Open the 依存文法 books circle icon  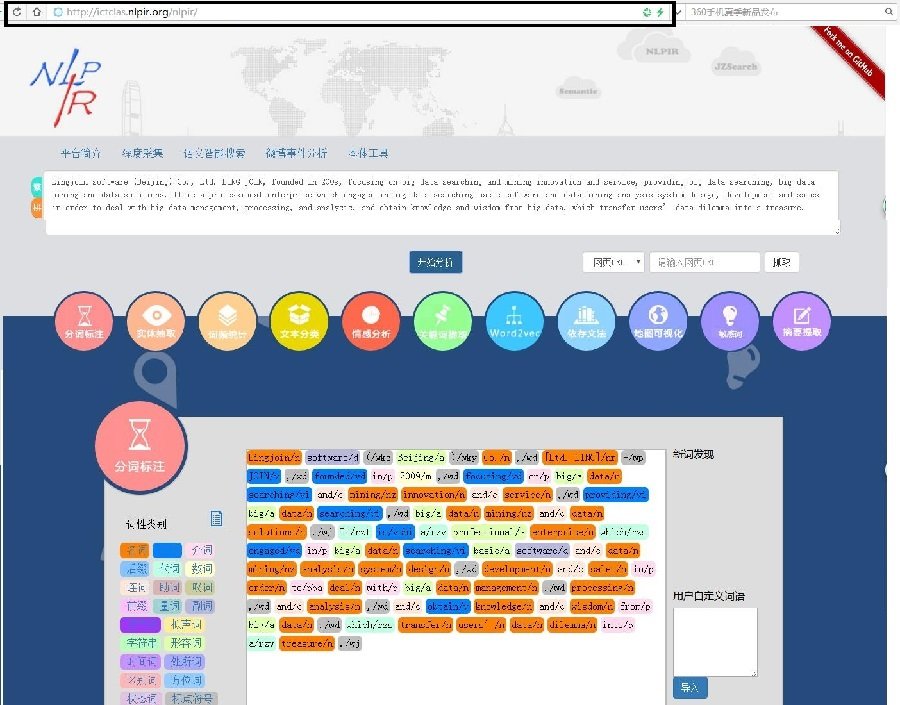pyautogui.click(x=586, y=321)
